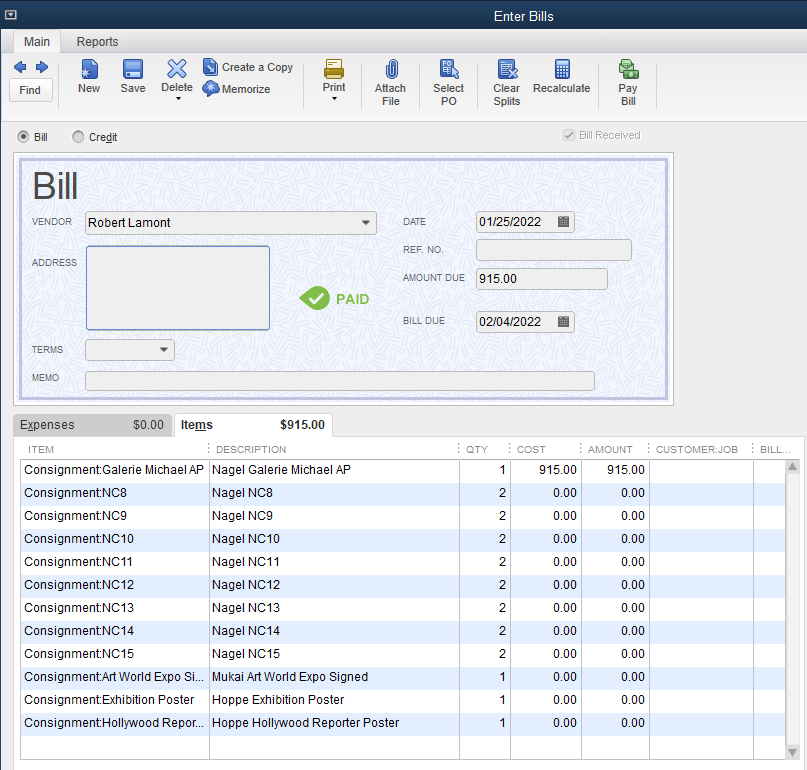Go to previous bill with left arrow
Screen dimensions: 807x770
pyautogui.click(x=19, y=67)
